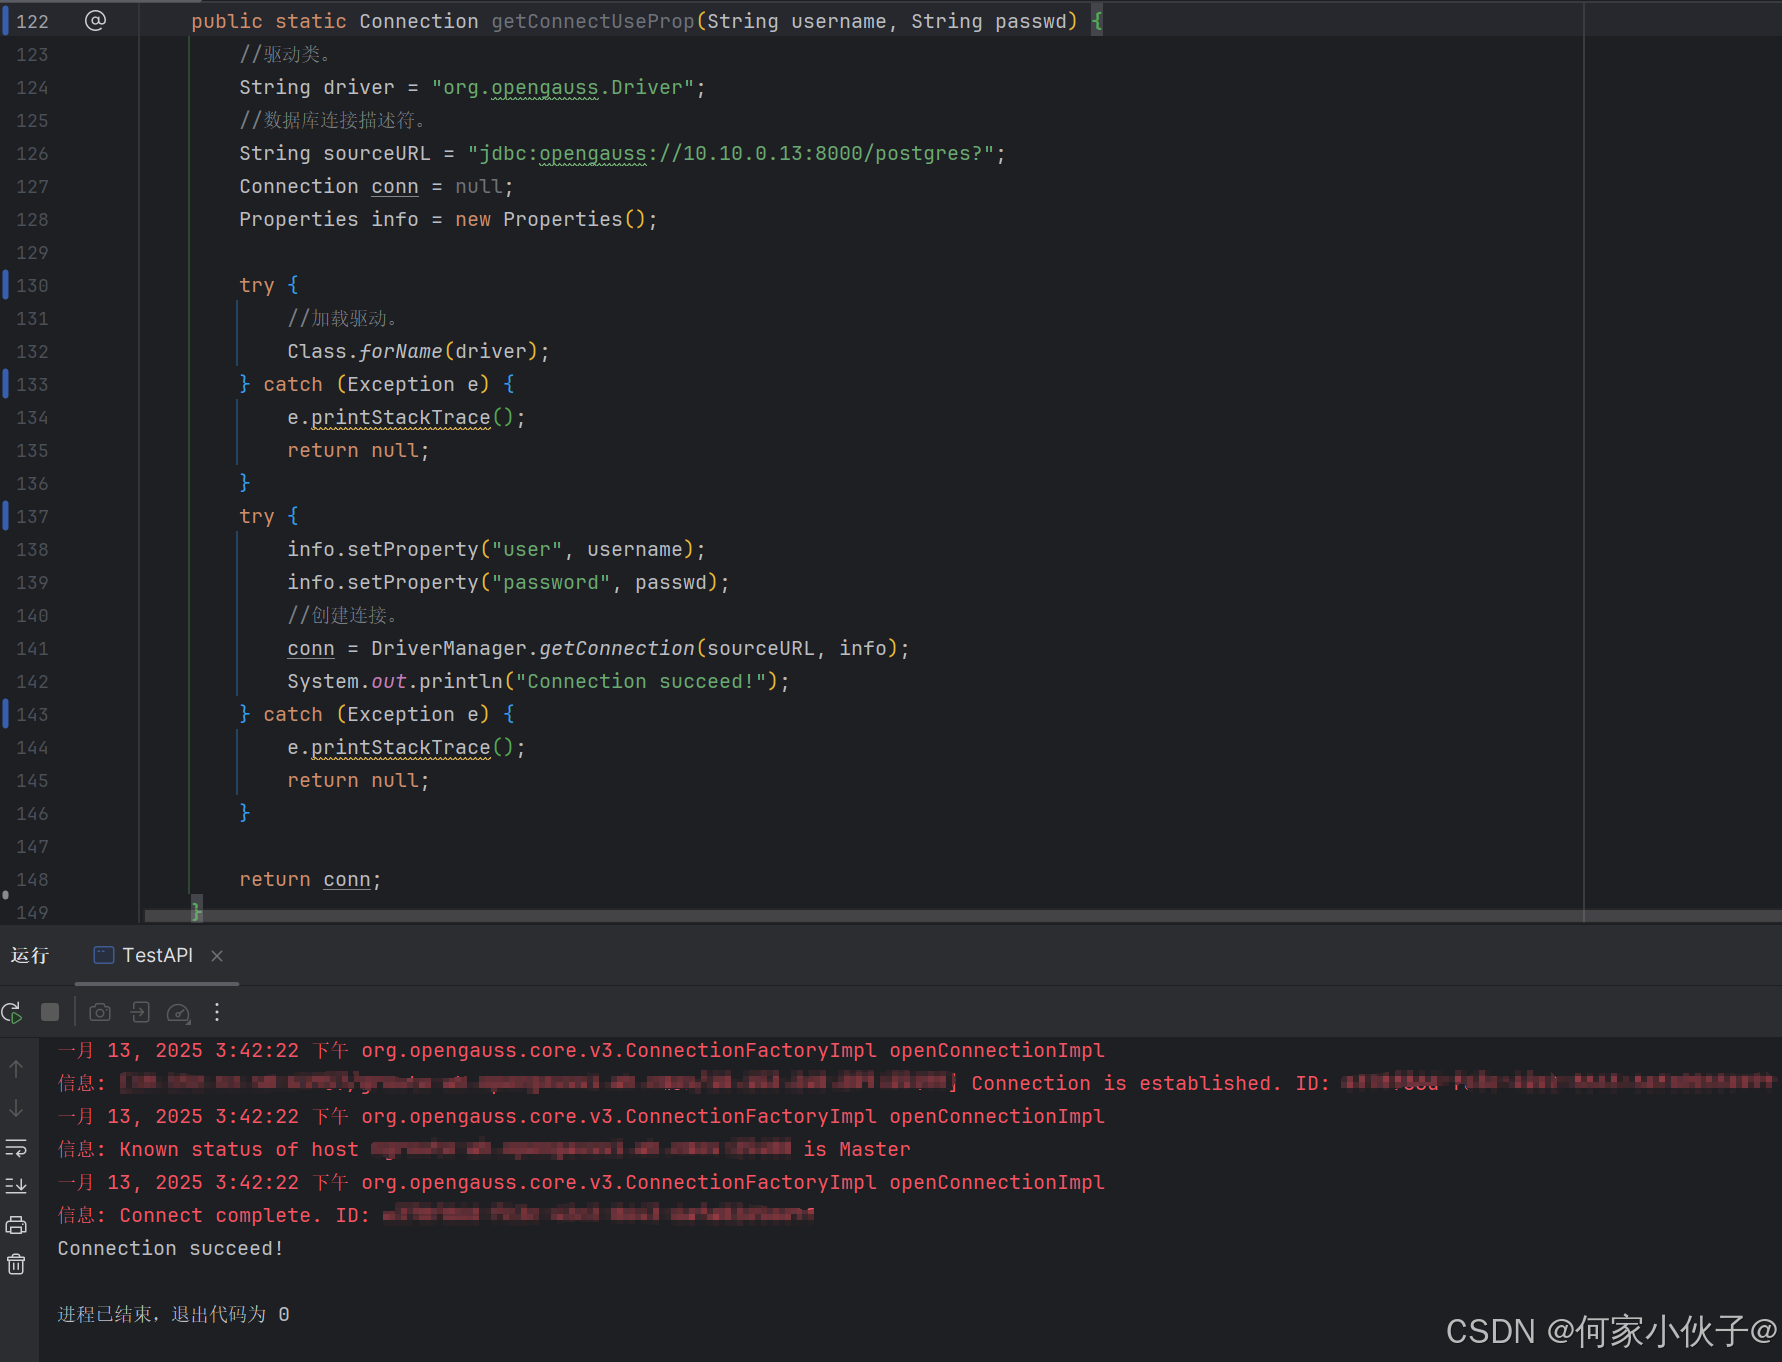
Task: Click the @ annotation icon on line 122
Action: point(95,20)
